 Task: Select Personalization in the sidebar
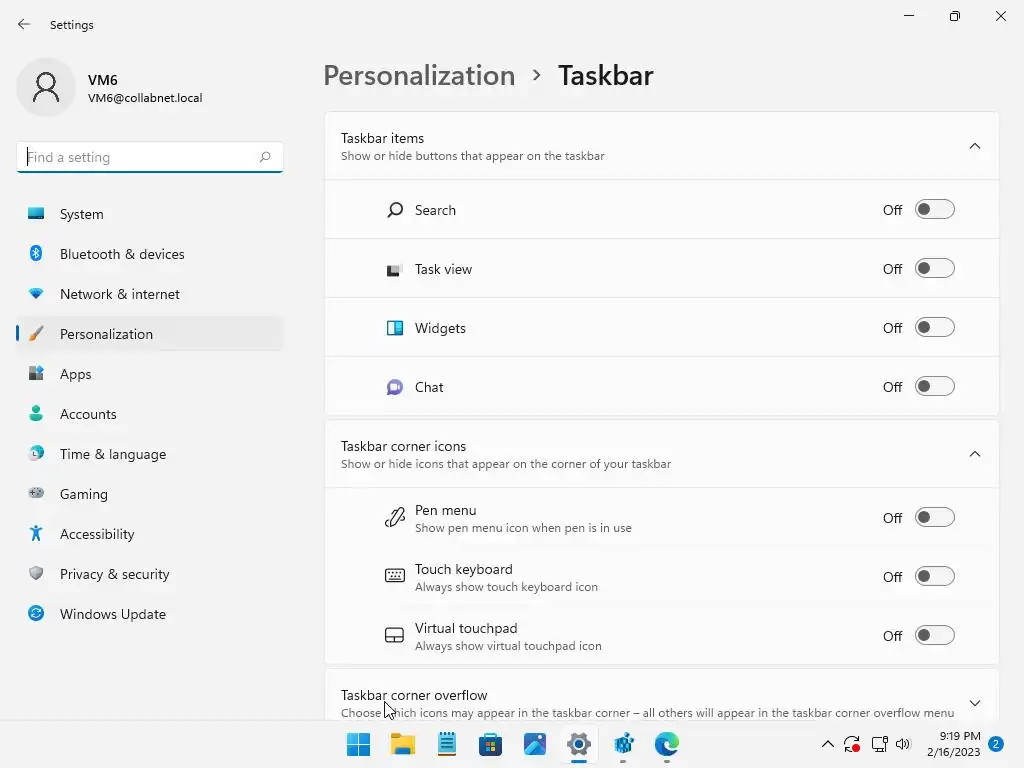(x=150, y=334)
